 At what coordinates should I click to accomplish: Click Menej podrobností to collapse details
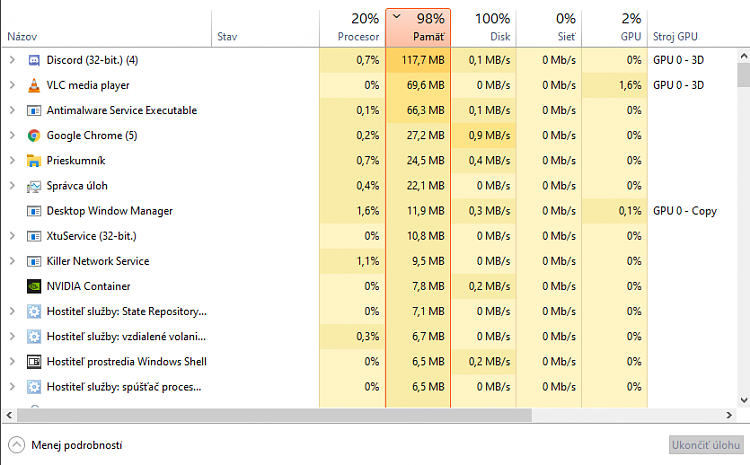(66, 445)
